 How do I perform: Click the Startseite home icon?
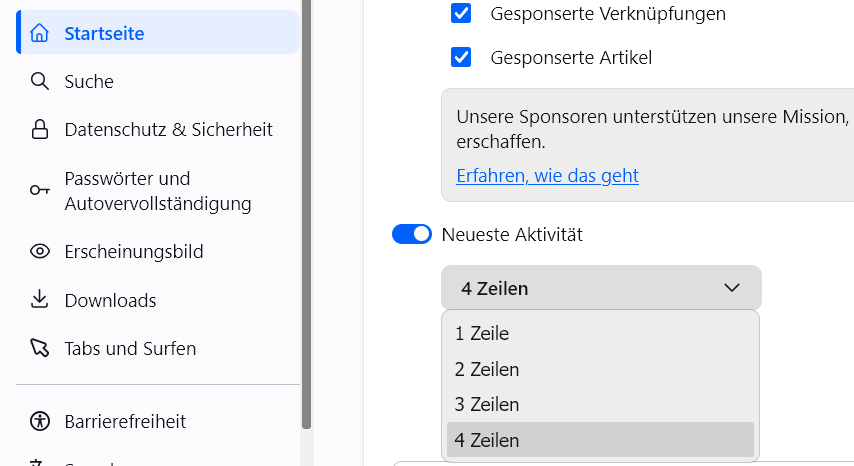point(39,33)
